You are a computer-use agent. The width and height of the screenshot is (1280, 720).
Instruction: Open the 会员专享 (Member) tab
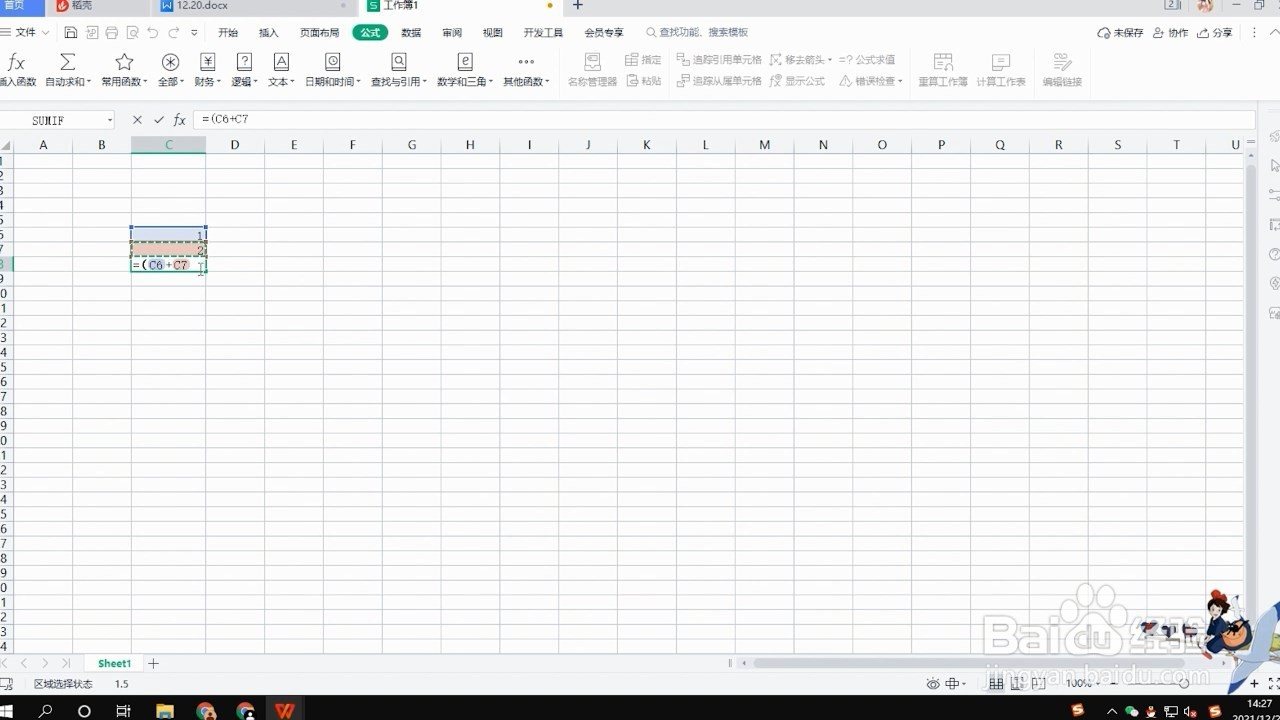pos(604,33)
